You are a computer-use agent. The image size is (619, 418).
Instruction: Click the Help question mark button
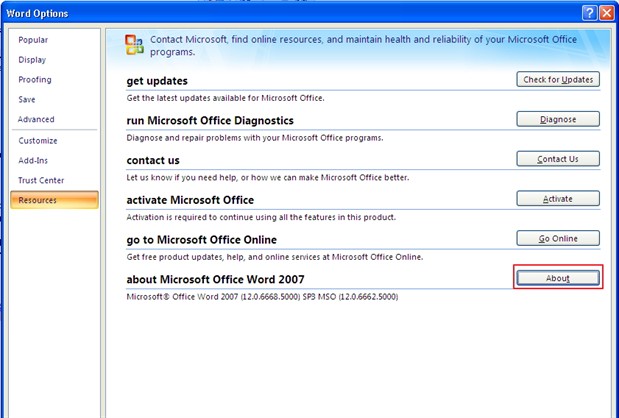[x=589, y=11]
